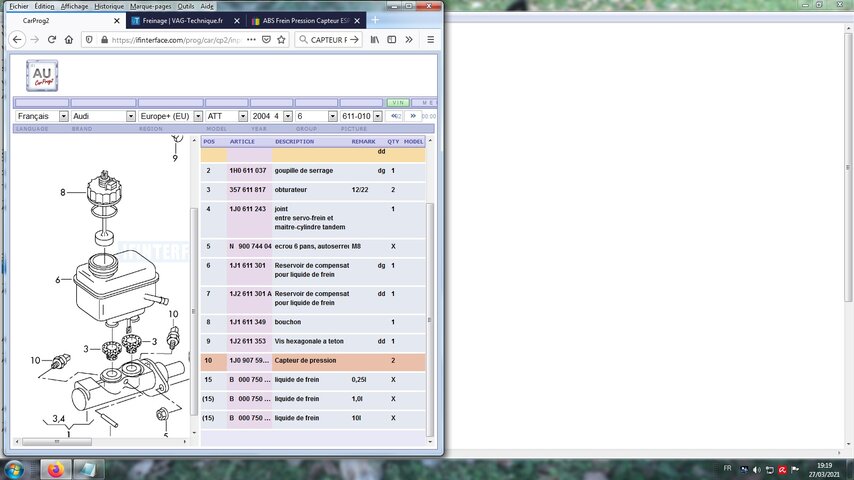Open the Avira antivirus tray icon
854x480 pixels.
(782, 470)
